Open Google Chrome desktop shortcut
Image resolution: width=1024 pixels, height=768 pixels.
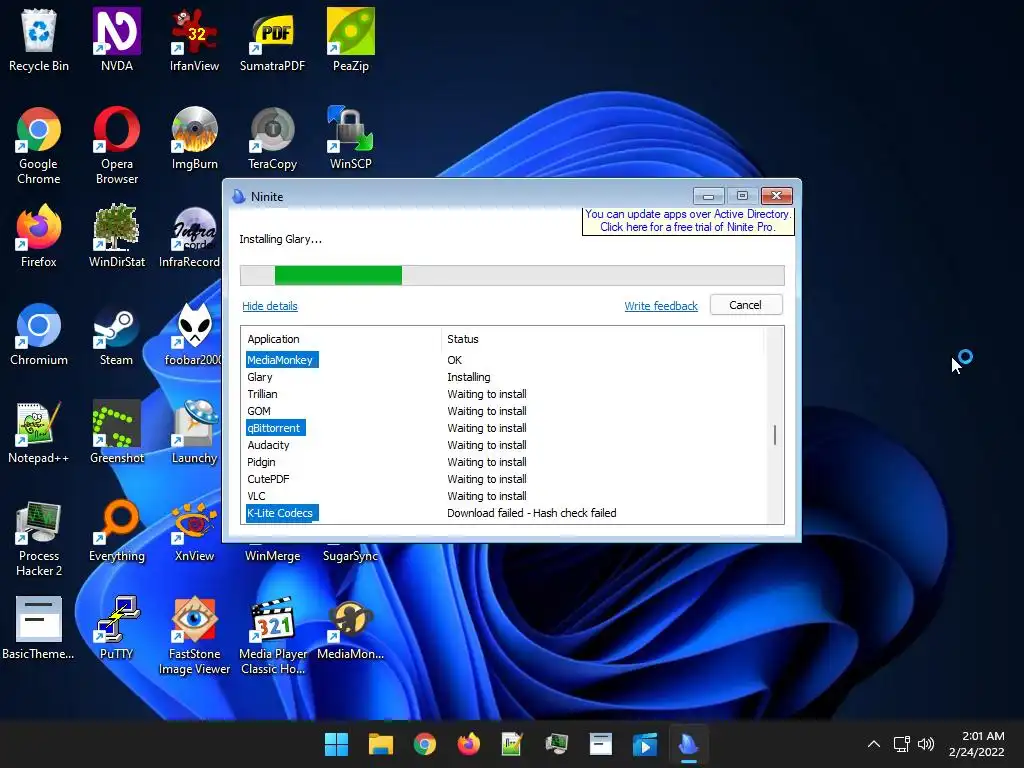(39, 145)
